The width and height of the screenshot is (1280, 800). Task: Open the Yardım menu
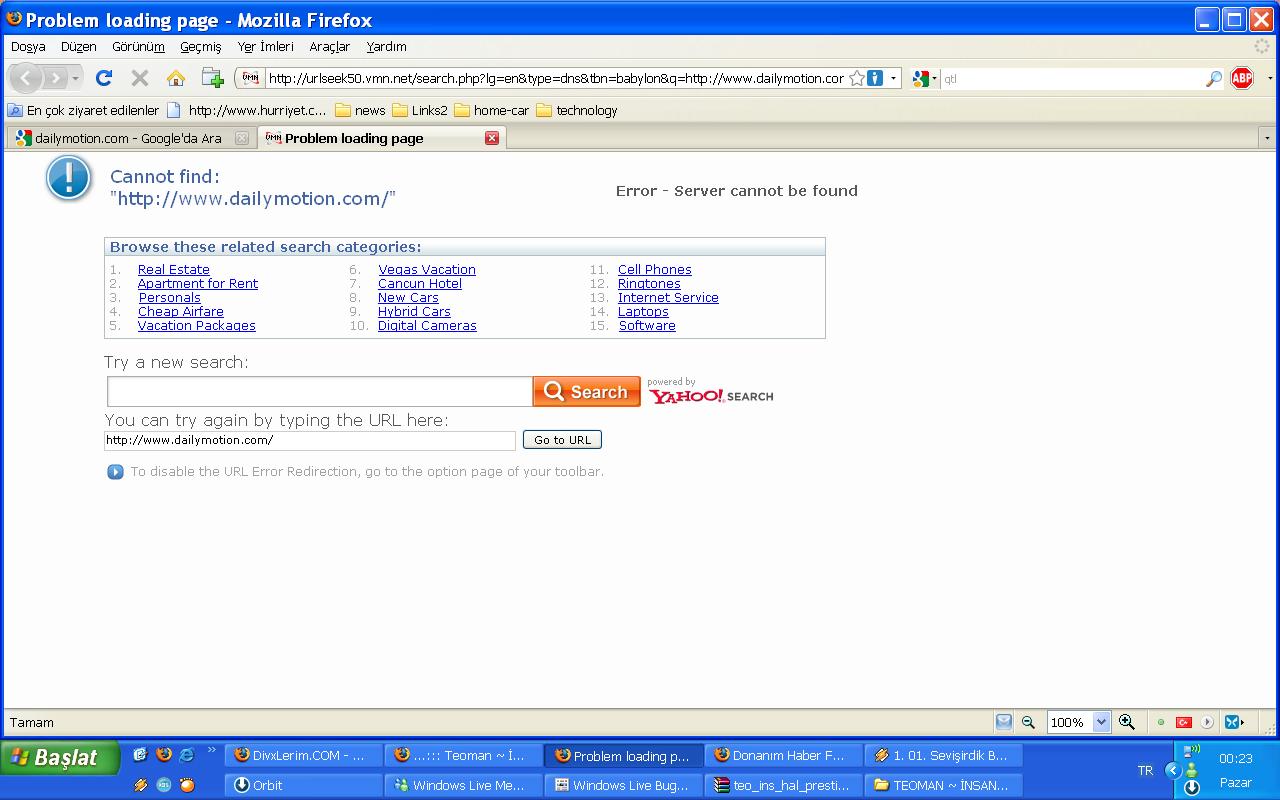(x=386, y=46)
